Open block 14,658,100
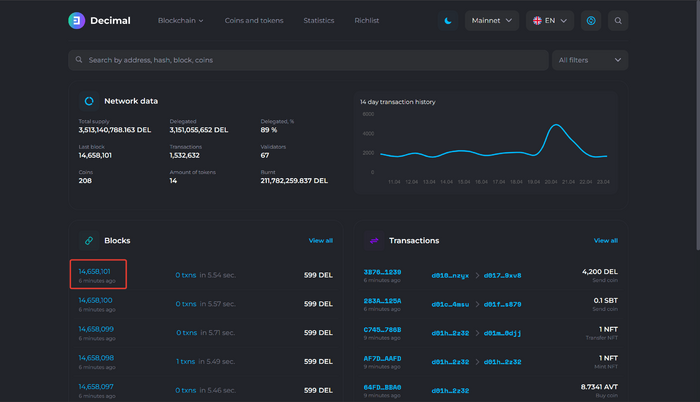The height and width of the screenshot is (402, 700). click(x=96, y=300)
